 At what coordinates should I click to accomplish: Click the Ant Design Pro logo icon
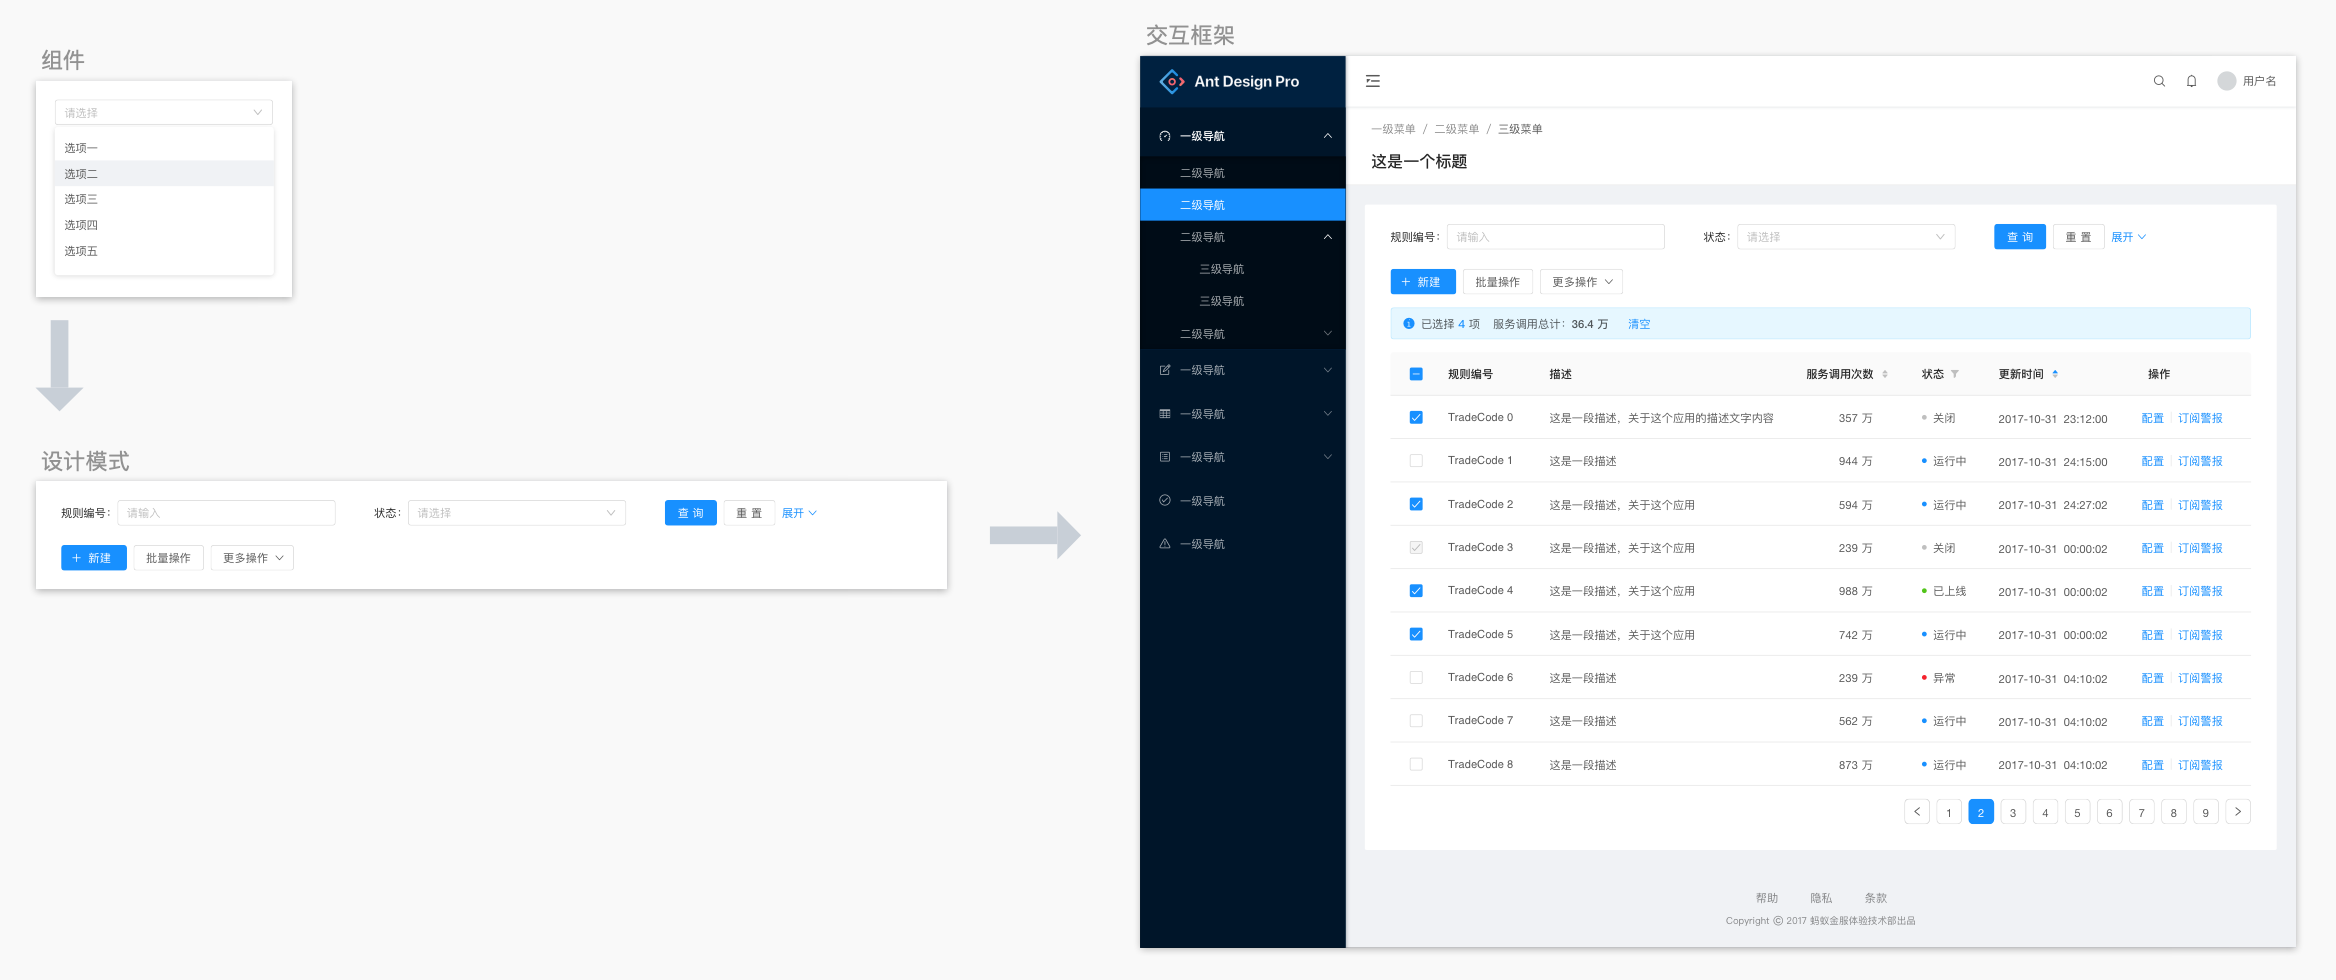coord(1171,81)
